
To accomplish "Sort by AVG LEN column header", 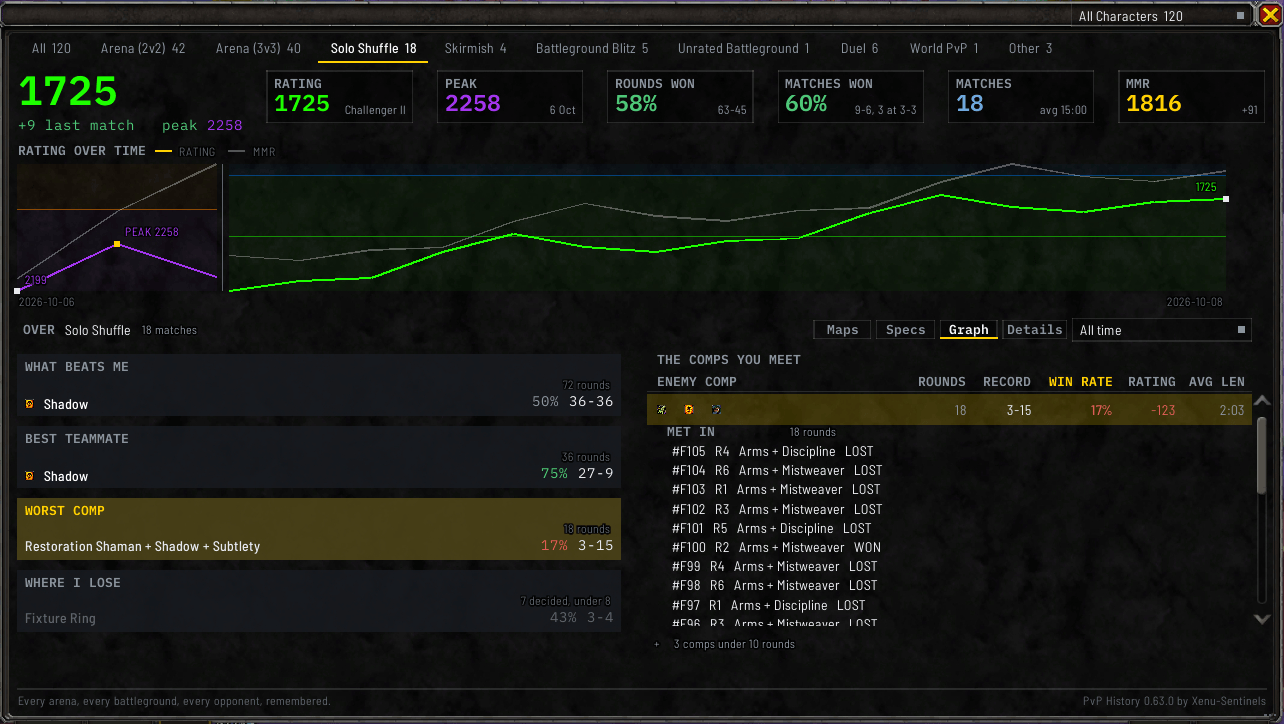I will 1217,382.
